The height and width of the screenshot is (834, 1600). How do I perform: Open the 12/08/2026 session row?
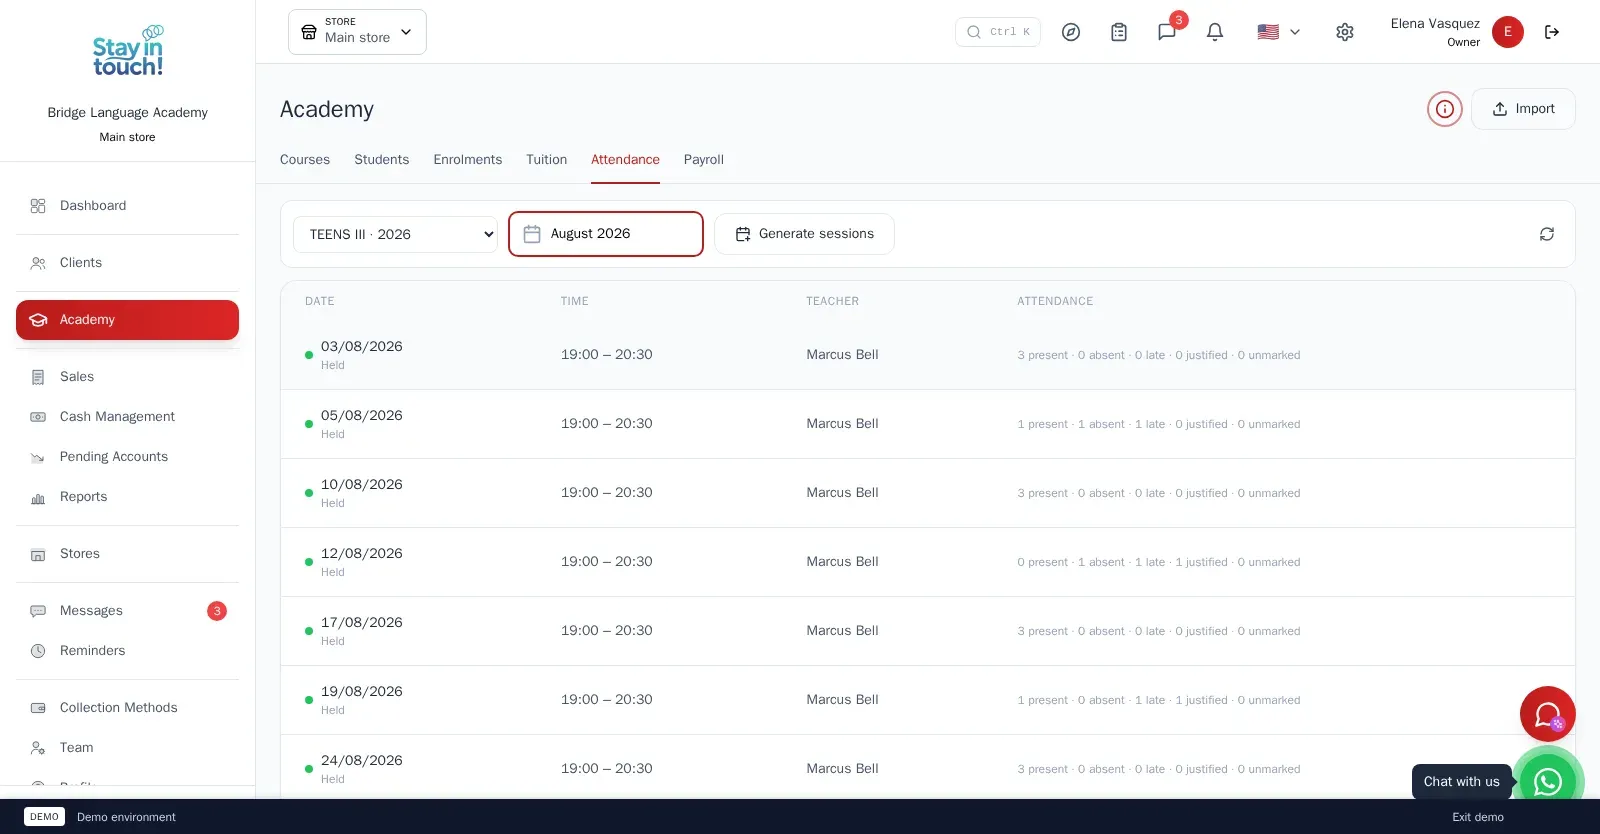[x=928, y=562]
